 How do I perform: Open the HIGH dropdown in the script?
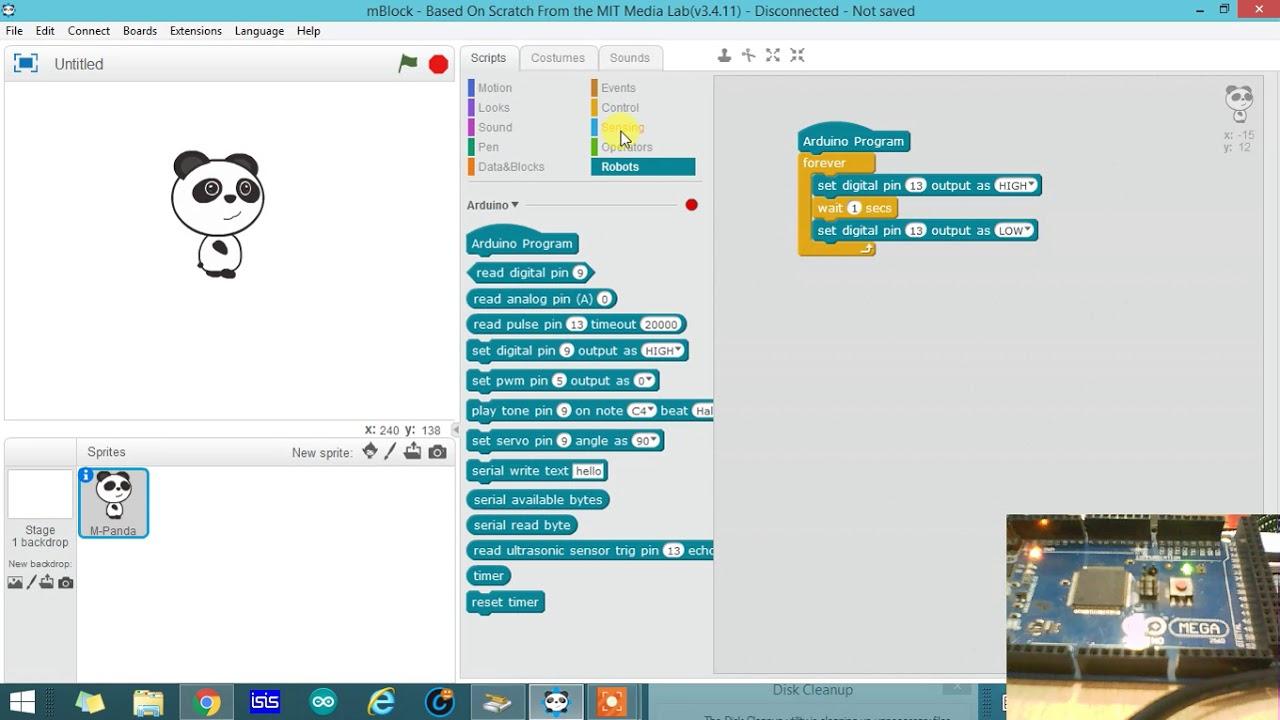click(x=1017, y=186)
